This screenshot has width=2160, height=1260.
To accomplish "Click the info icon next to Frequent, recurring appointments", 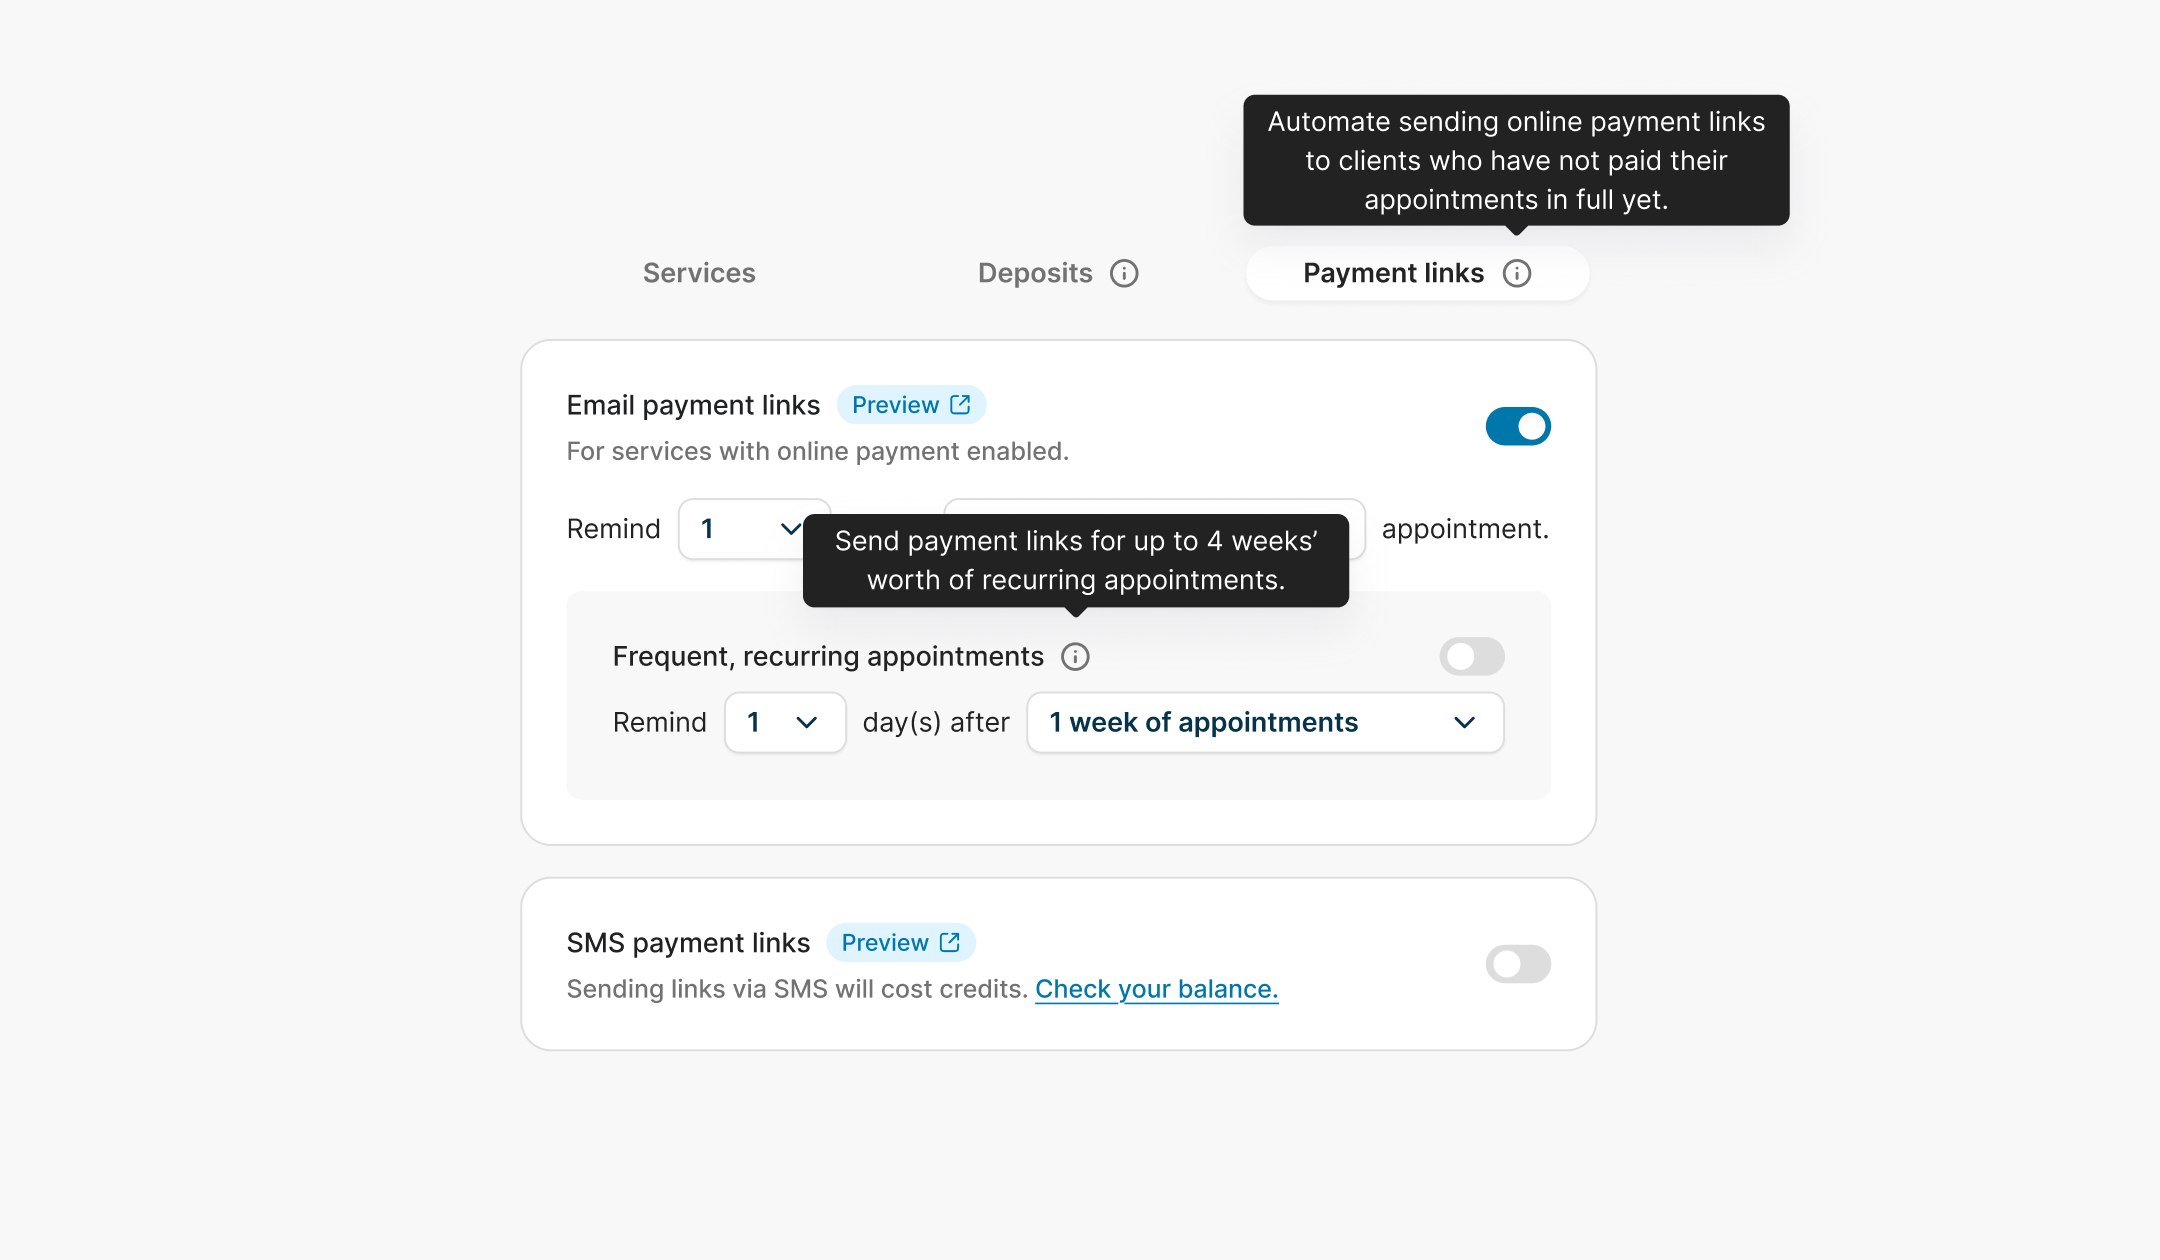I will click(x=1075, y=657).
